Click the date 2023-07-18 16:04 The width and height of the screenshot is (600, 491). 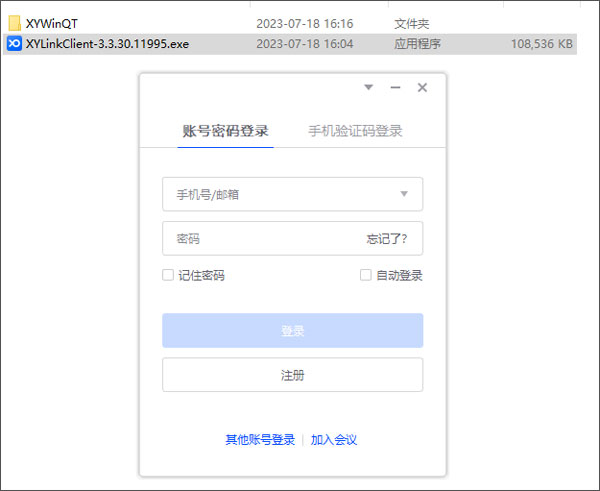pyautogui.click(x=305, y=44)
